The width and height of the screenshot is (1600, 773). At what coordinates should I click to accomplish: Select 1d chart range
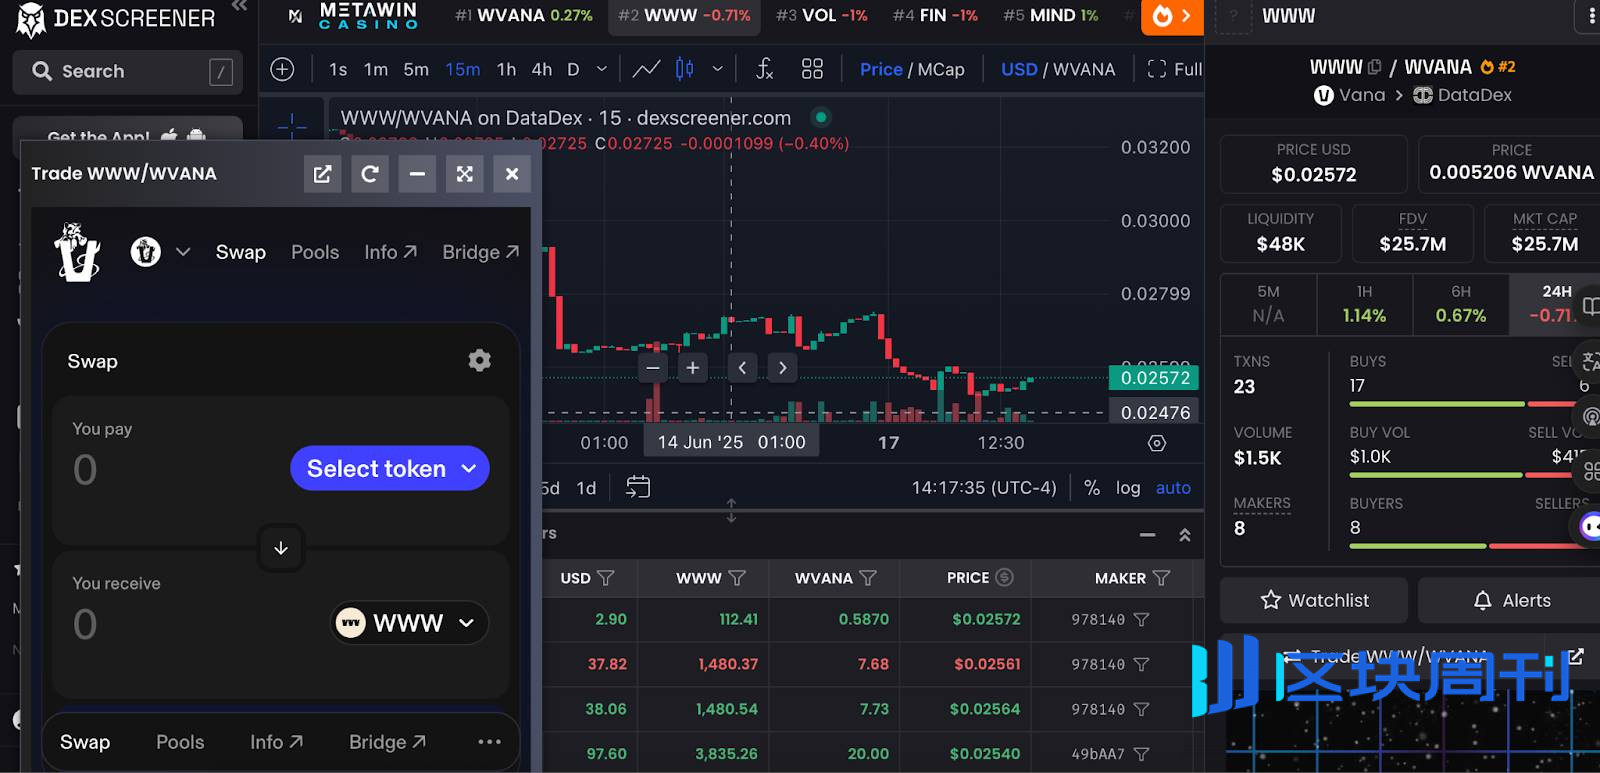click(x=586, y=488)
